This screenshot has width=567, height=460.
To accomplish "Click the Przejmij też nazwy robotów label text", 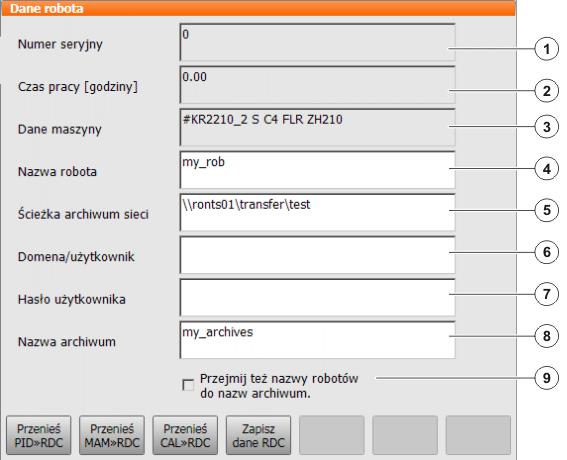I will pos(279,386).
